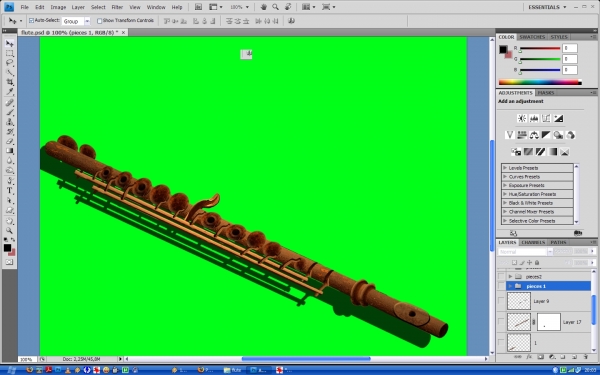
Task: Toggle lock transparent pixels in the Layers panel
Action: 515,262
